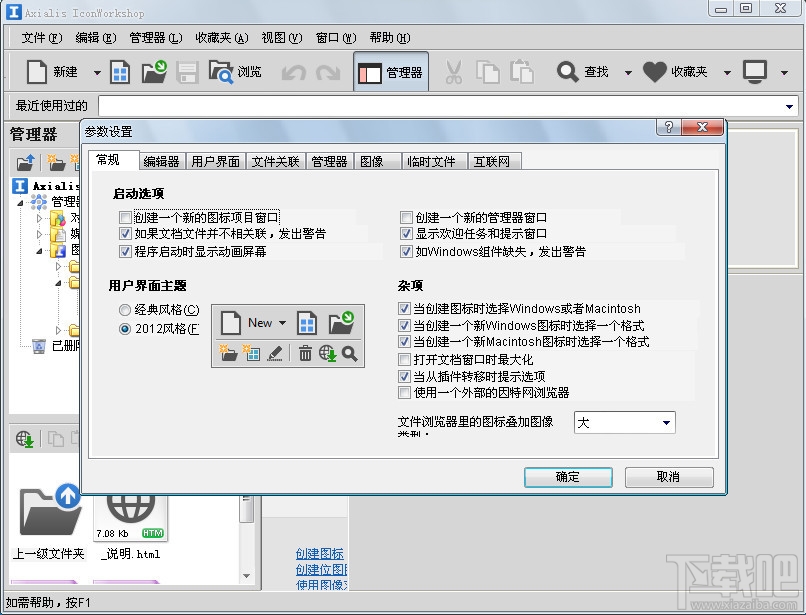
Task: Select the trash delete icon in theme preview
Action: click(305, 352)
